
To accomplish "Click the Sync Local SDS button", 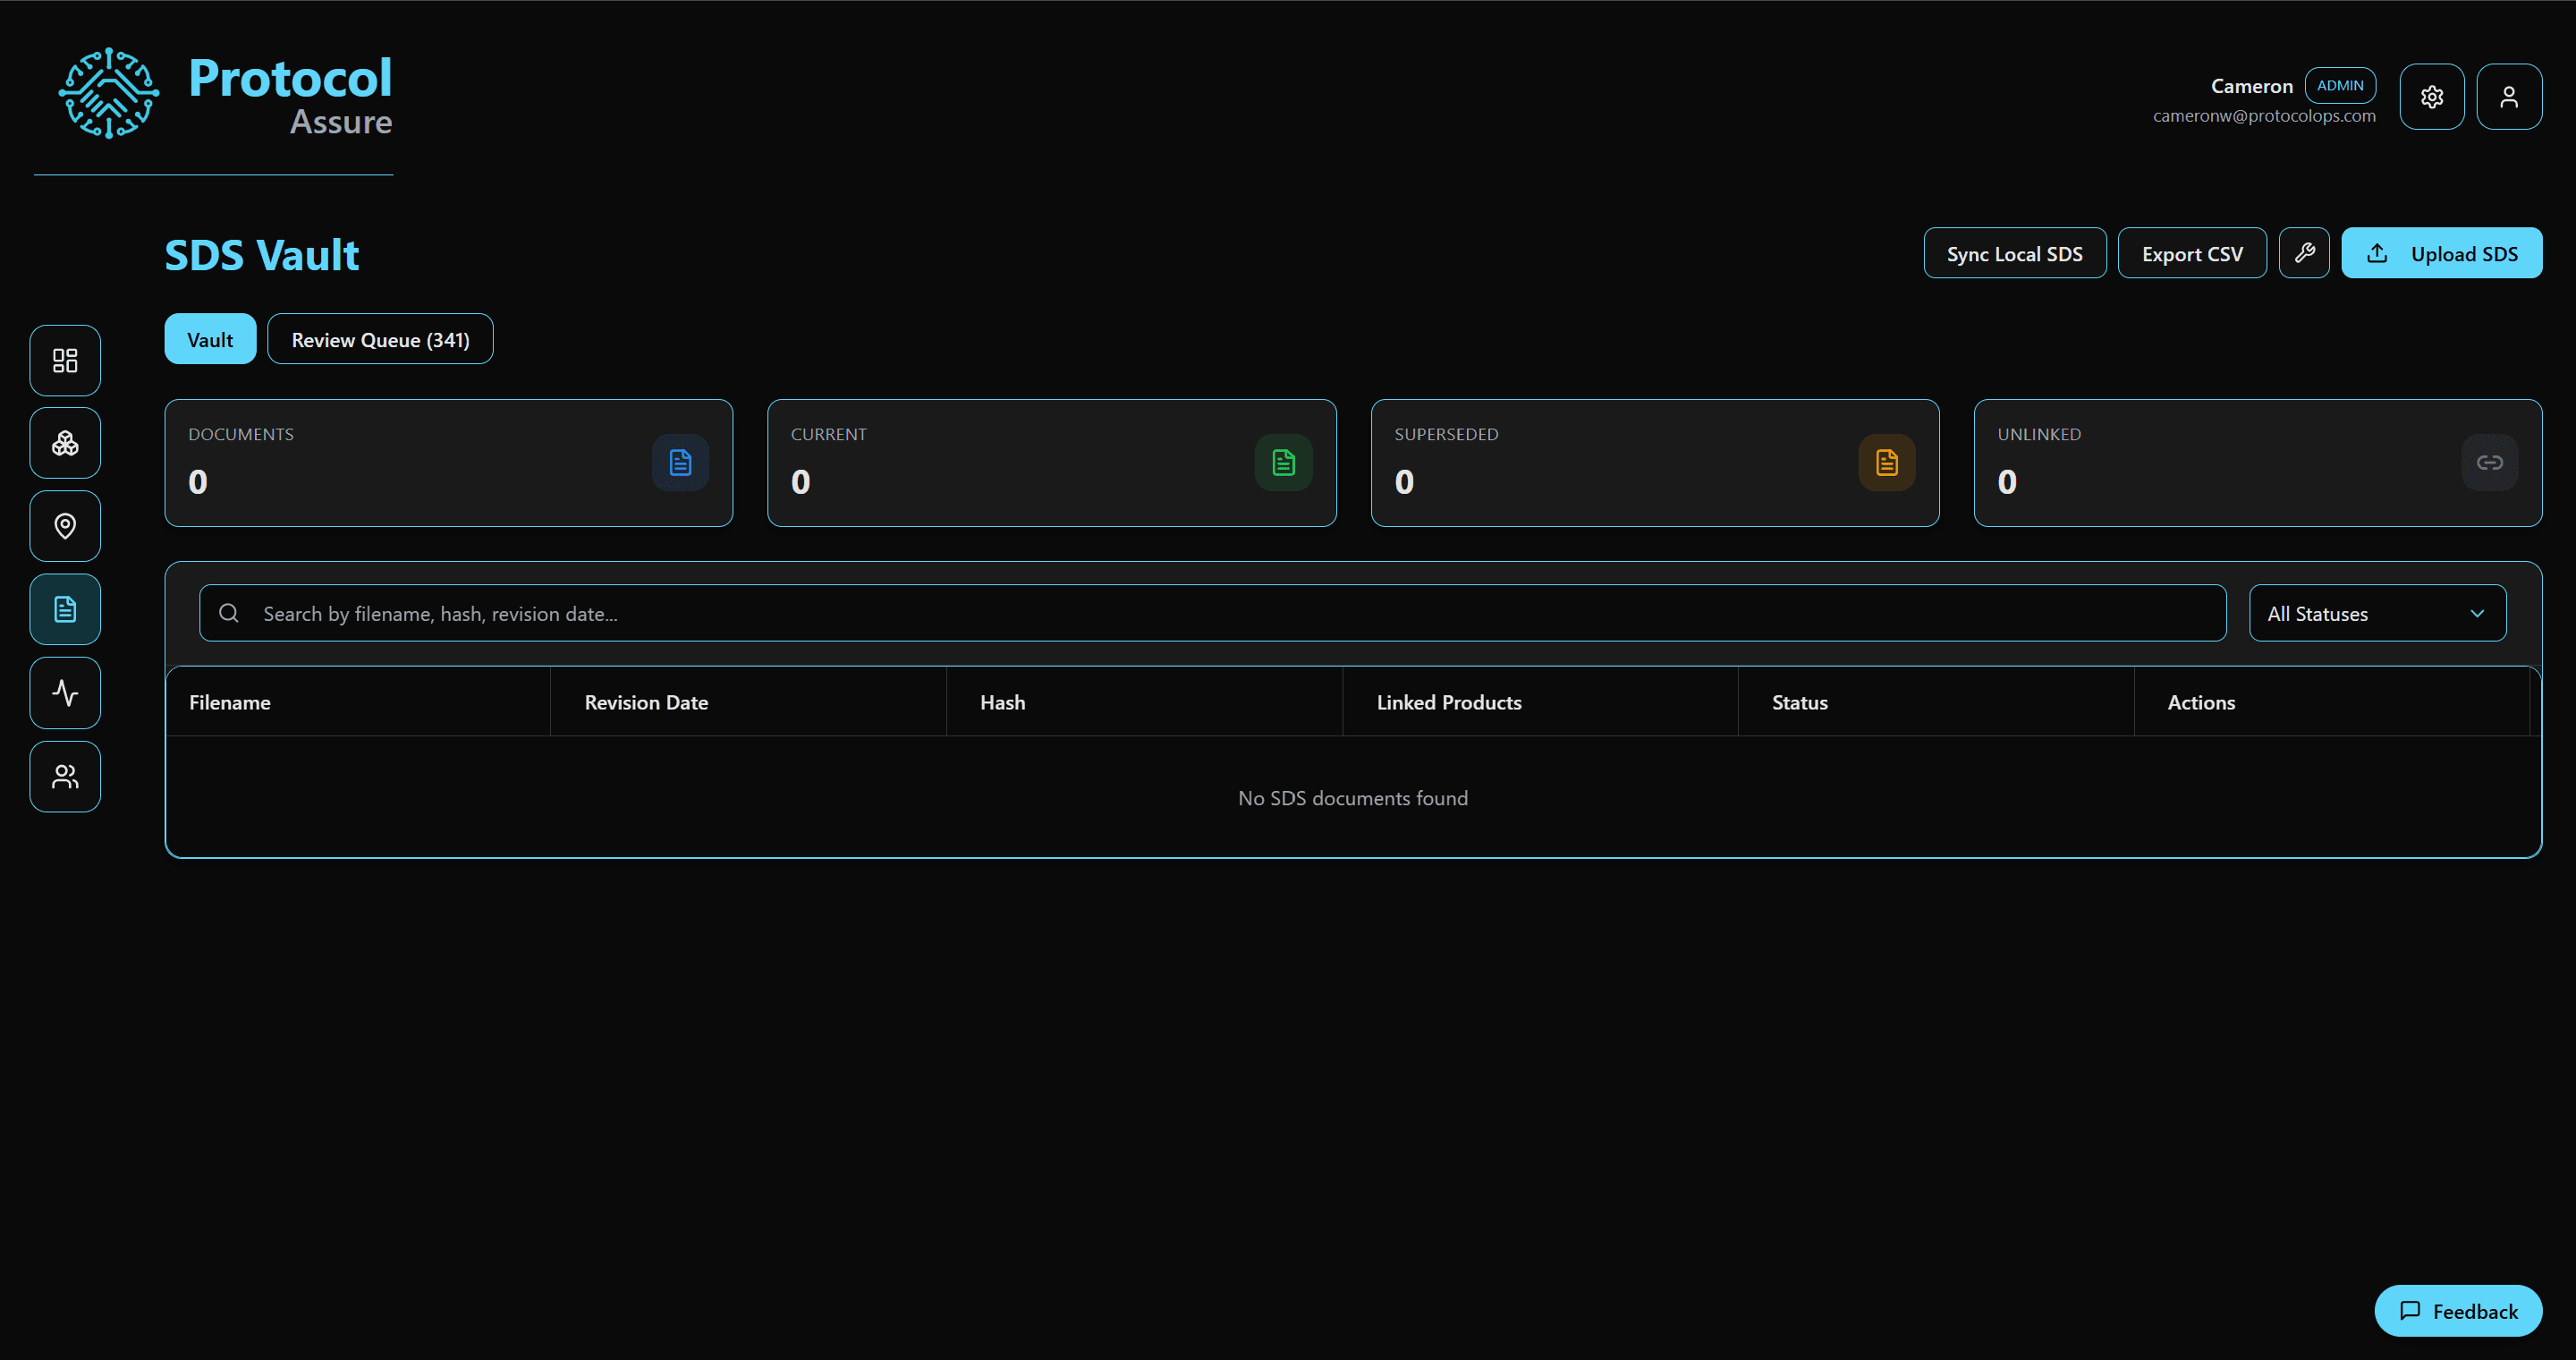I will point(2014,254).
